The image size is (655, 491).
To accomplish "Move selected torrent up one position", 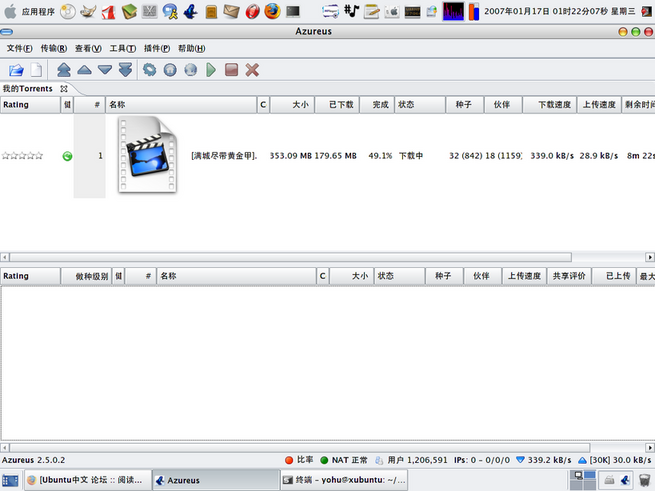I will [x=84, y=70].
